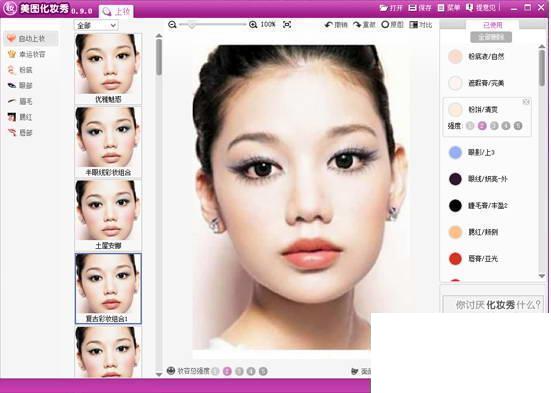Click the gray clear-all button under 已使用
This screenshot has height=393, width=551.
(x=491, y=37)
